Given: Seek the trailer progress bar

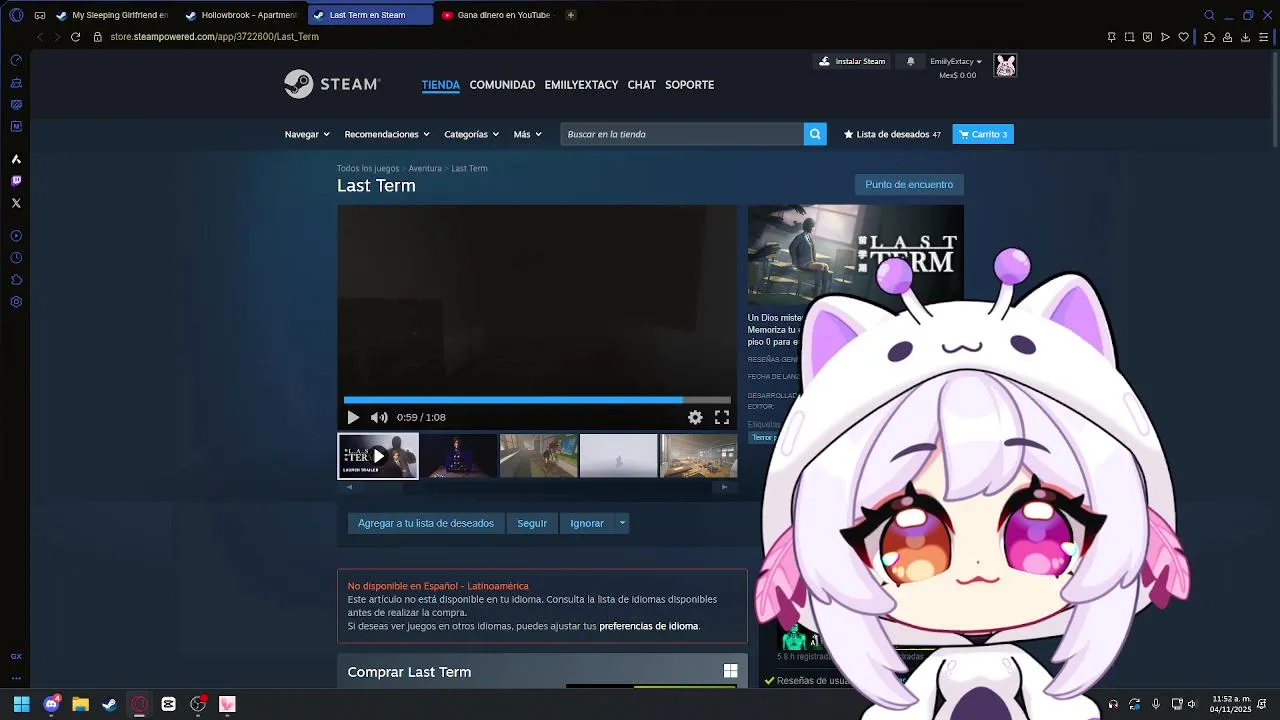Looking at the screenshot, I should click(x=537, y=400).
